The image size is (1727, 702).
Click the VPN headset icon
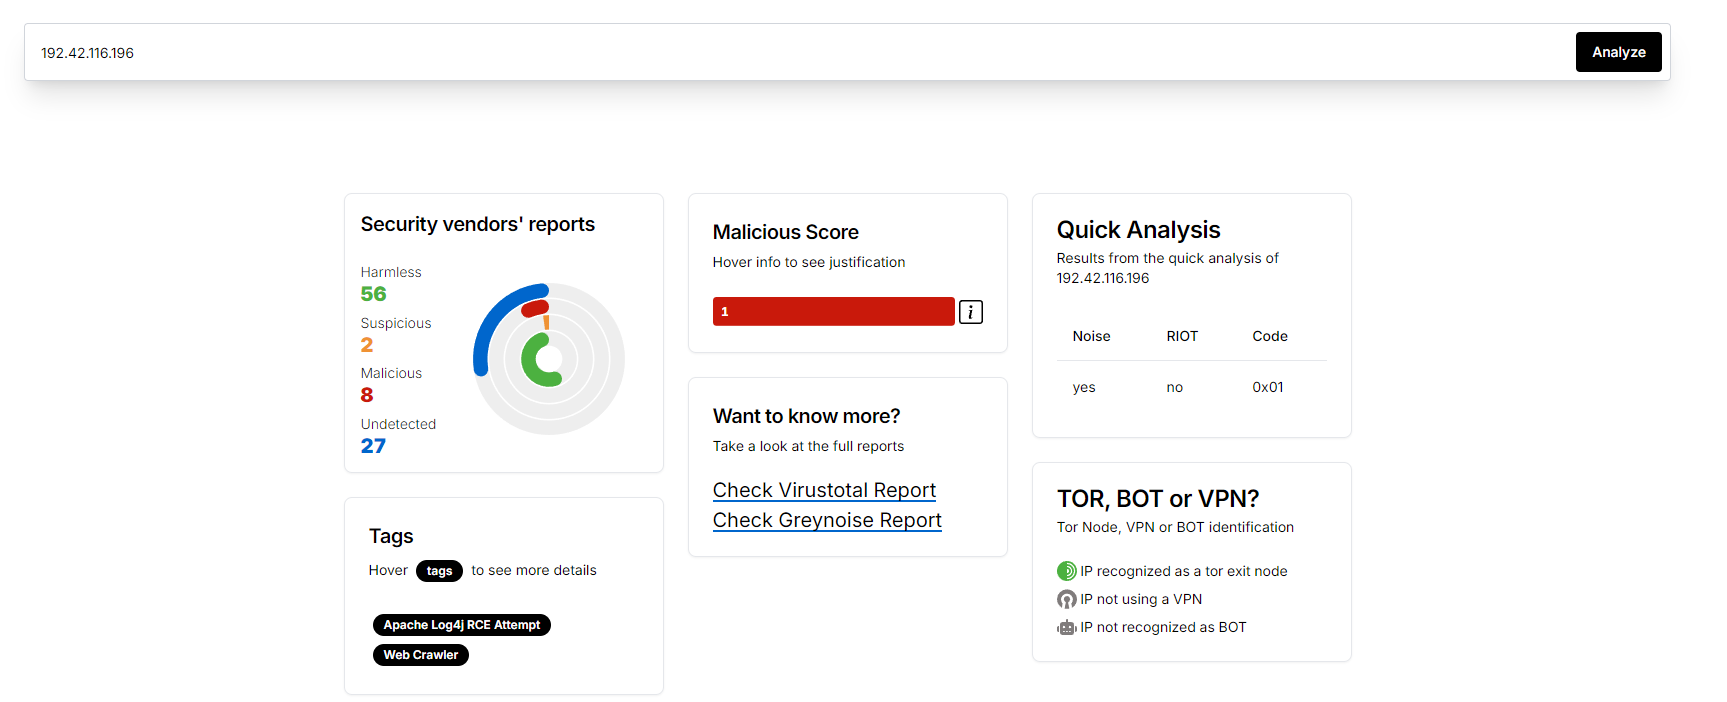pos(1066,599)
